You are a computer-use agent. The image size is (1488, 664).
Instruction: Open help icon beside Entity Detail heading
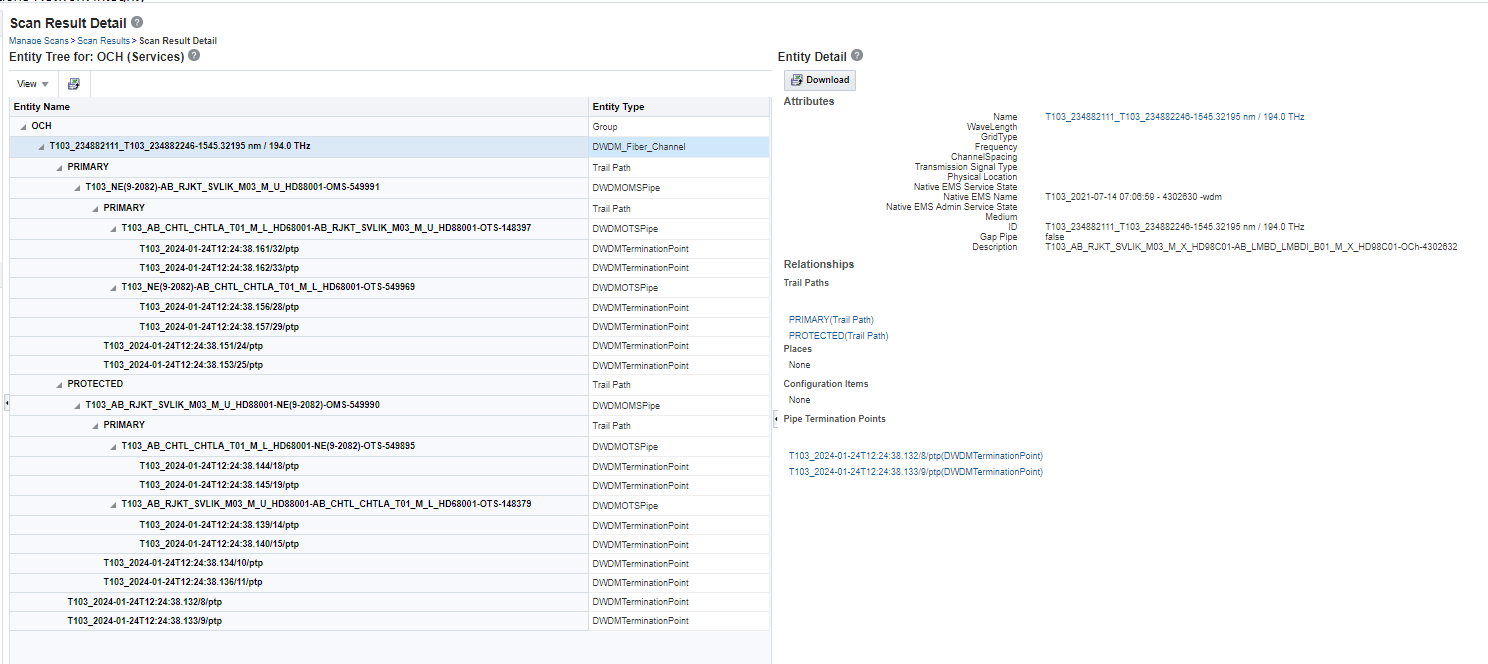pos(857,56)
